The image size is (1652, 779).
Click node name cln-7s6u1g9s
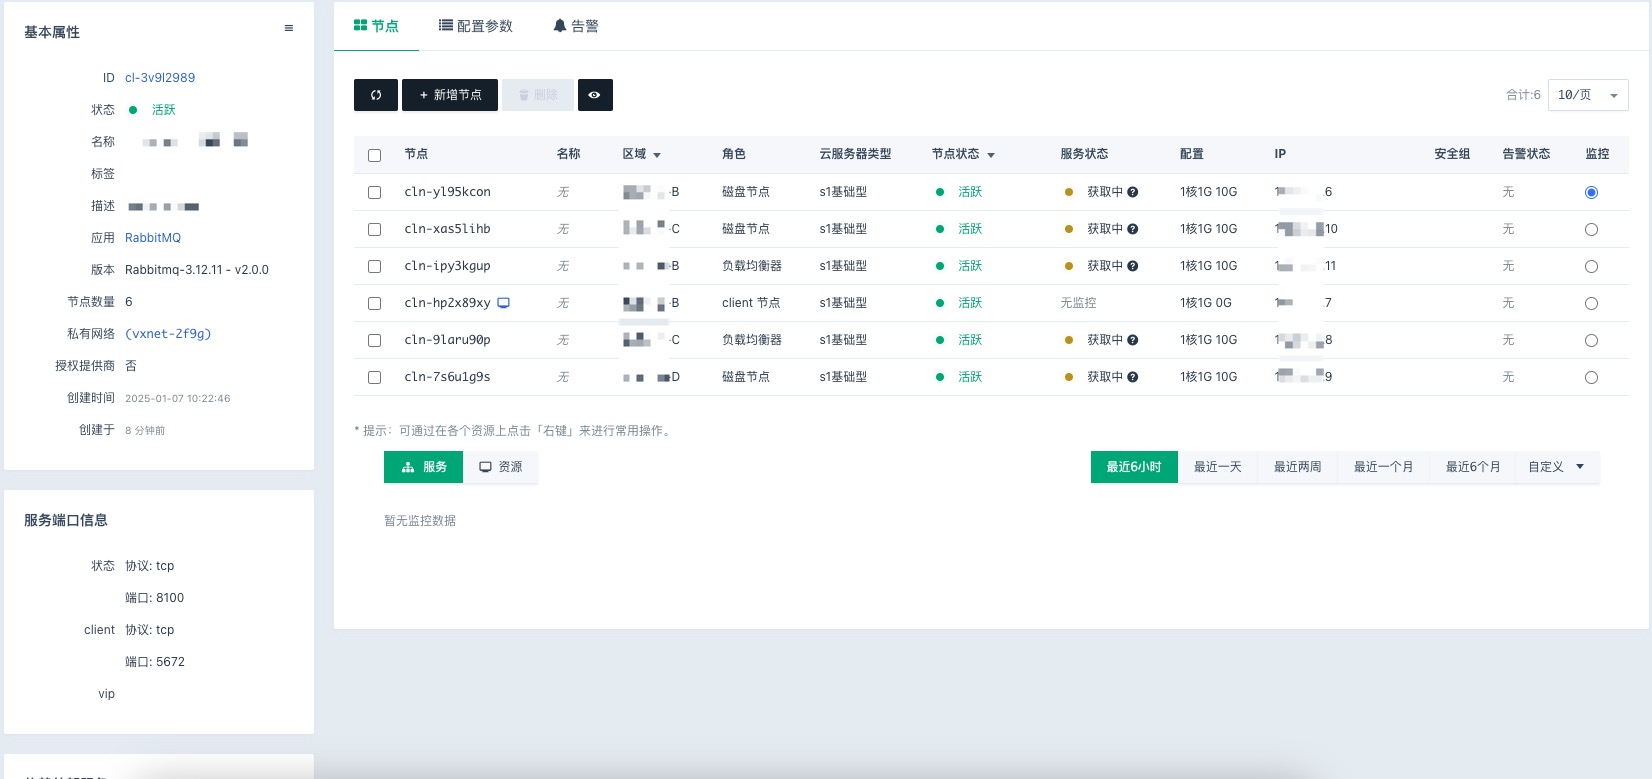tap(447, 377)
